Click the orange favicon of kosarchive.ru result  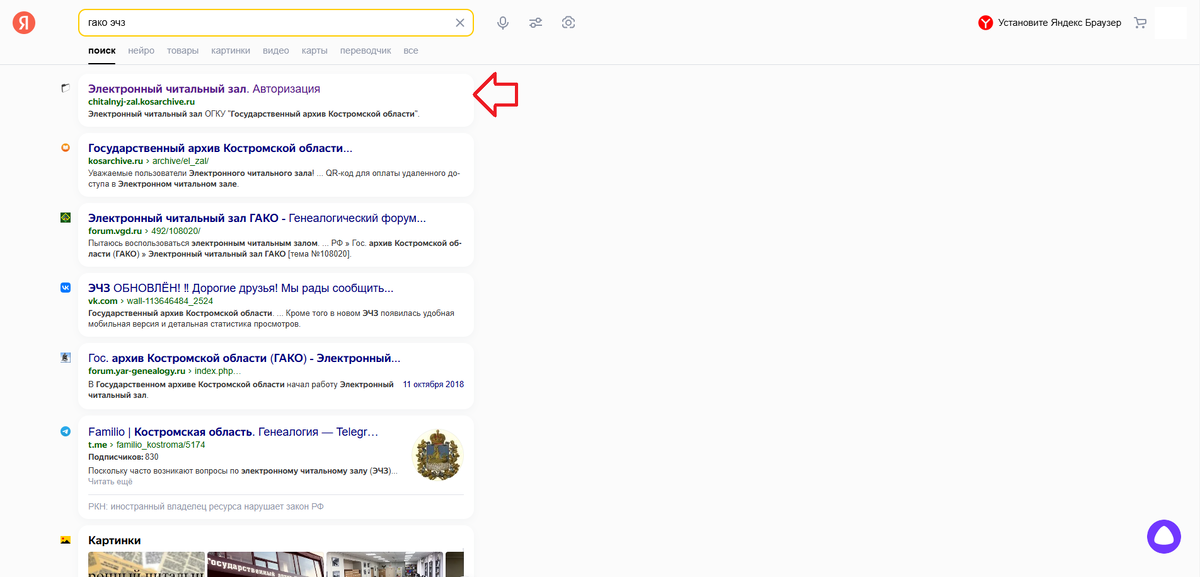coord(66,148)
